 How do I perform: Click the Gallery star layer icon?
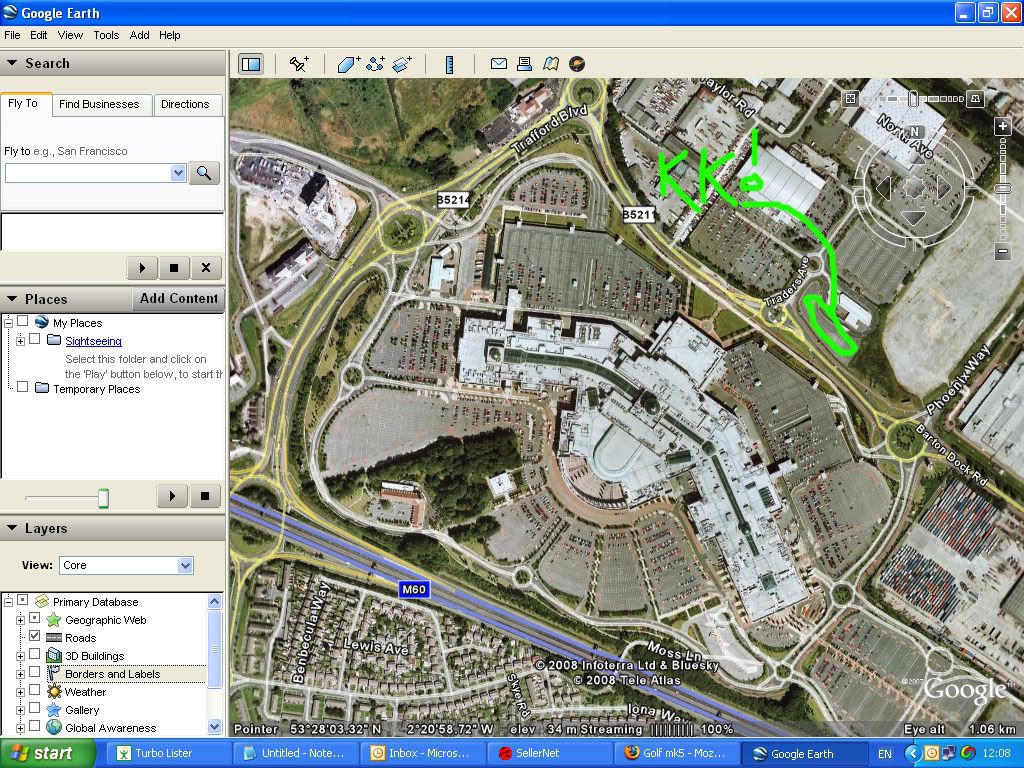pyautogui.click(x=54, y=710)
